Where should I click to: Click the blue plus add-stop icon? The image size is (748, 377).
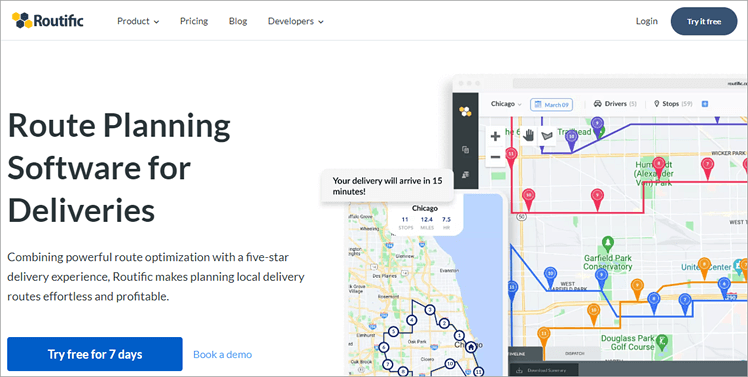(705, 104)
